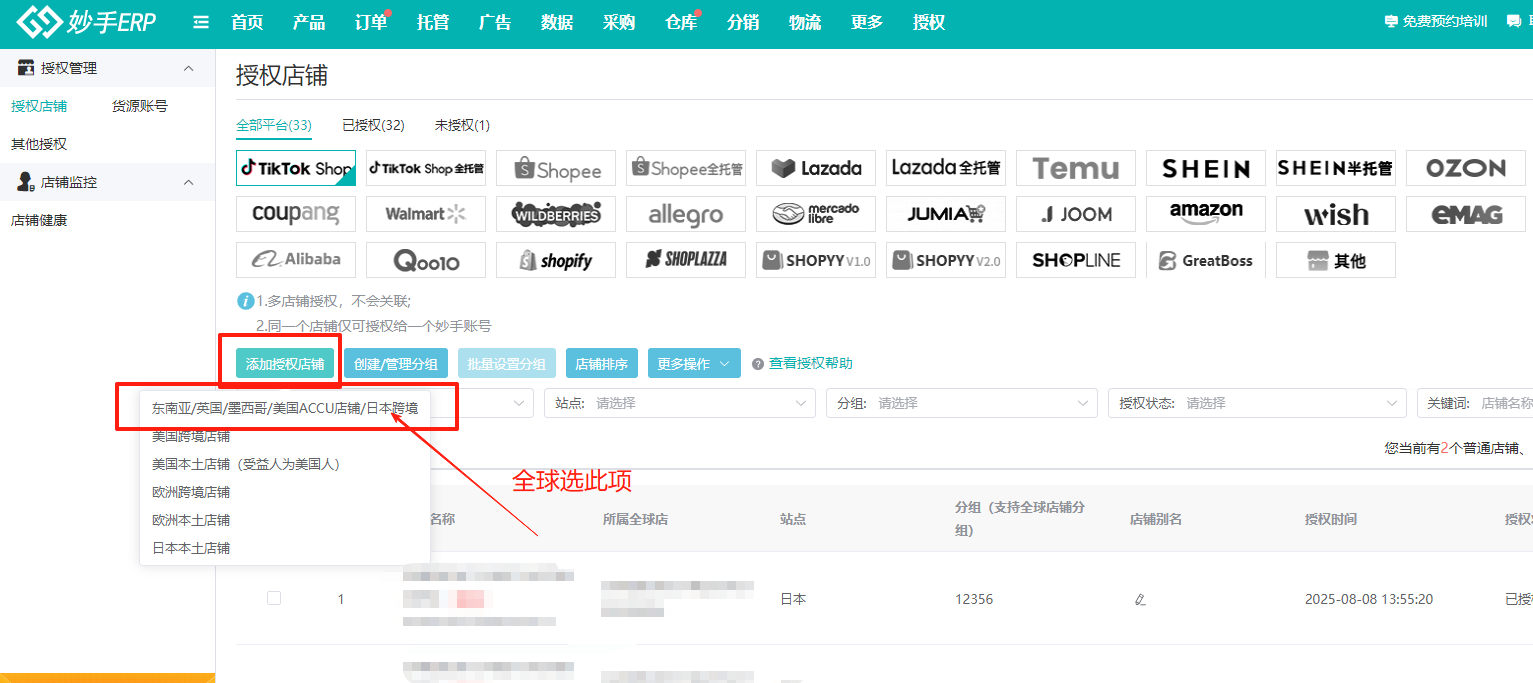Screen dimensions: 1533x683
Task: Click the 店铺排序 button
Action: tap(602, 364)
